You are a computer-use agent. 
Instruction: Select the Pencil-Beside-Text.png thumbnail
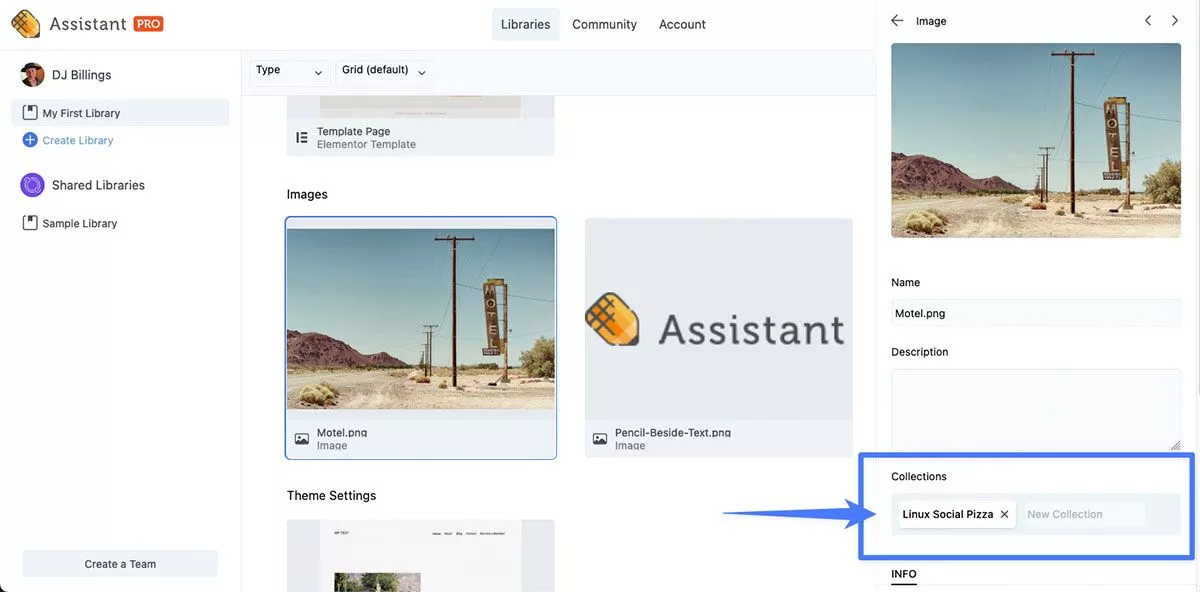point(719,319)
